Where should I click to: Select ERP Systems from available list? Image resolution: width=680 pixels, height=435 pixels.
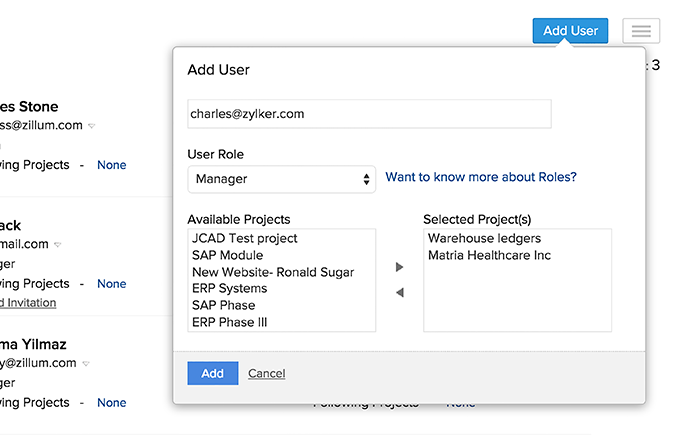click(x=230, y=289)
